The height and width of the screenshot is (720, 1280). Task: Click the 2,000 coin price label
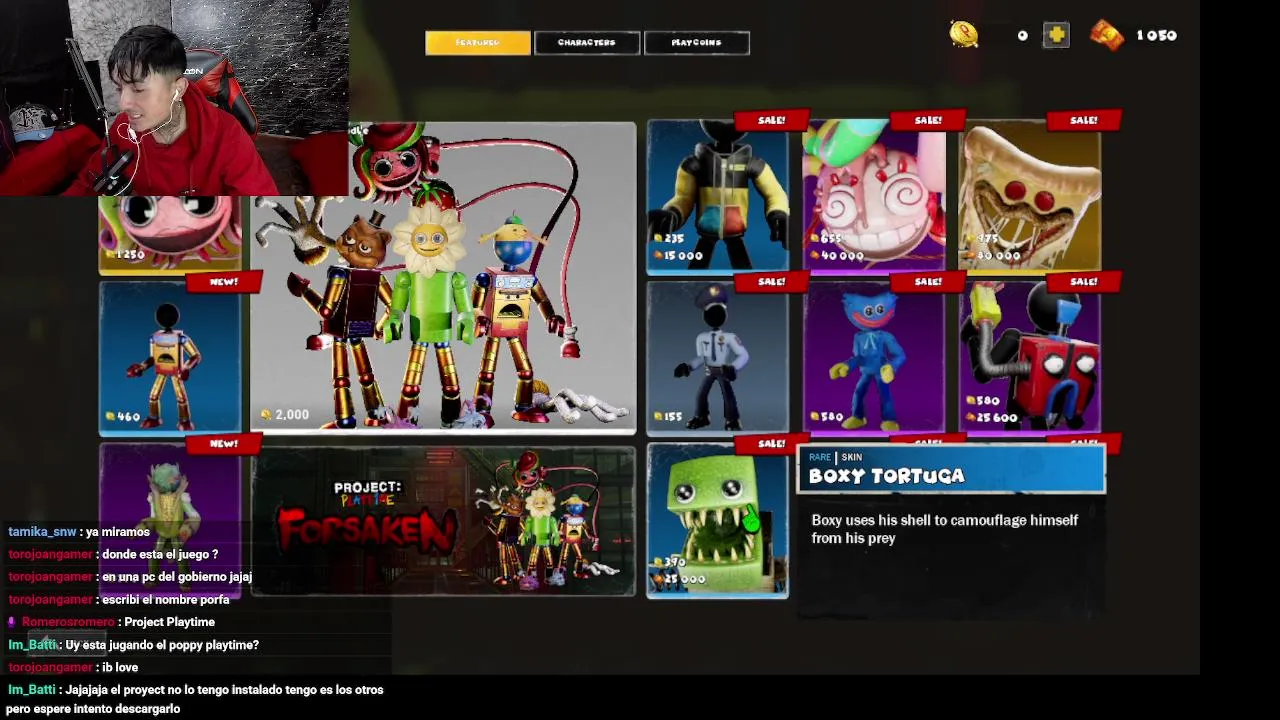[x=285, y=414]
